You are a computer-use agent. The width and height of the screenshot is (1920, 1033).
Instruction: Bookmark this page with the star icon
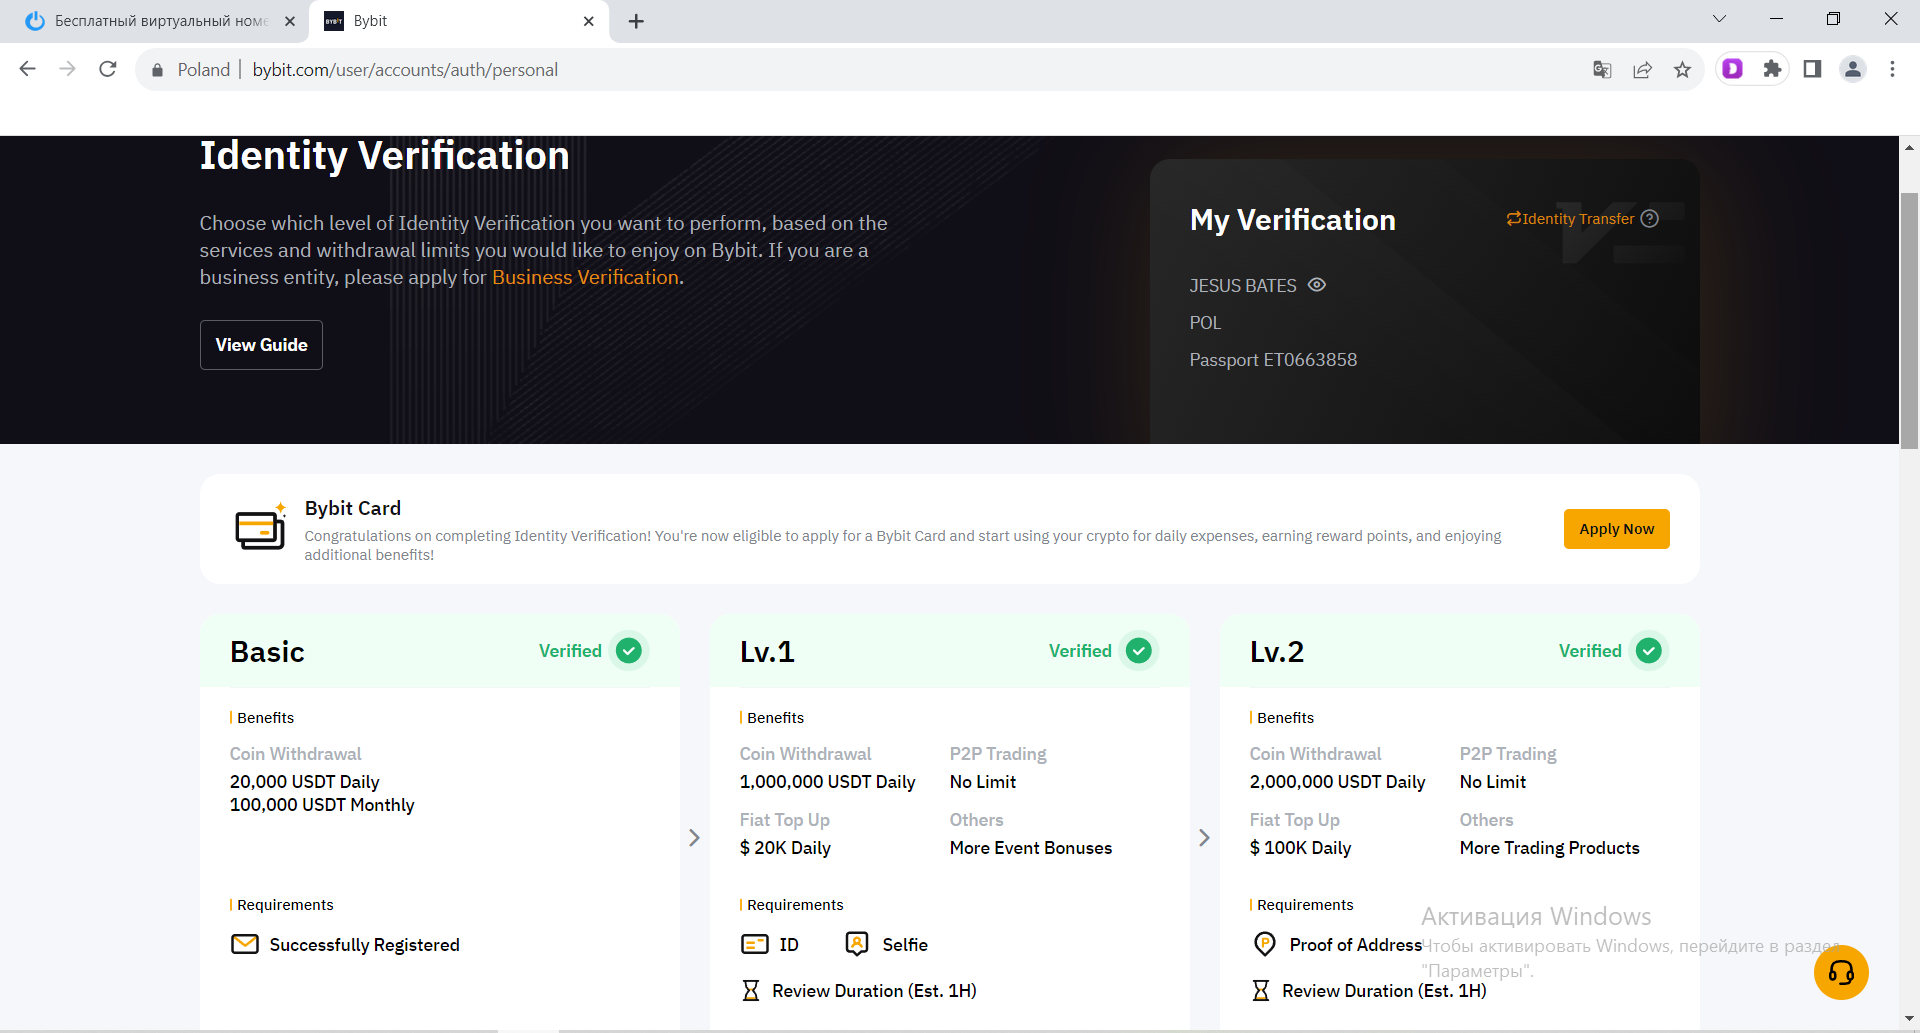coord(1682,70)
